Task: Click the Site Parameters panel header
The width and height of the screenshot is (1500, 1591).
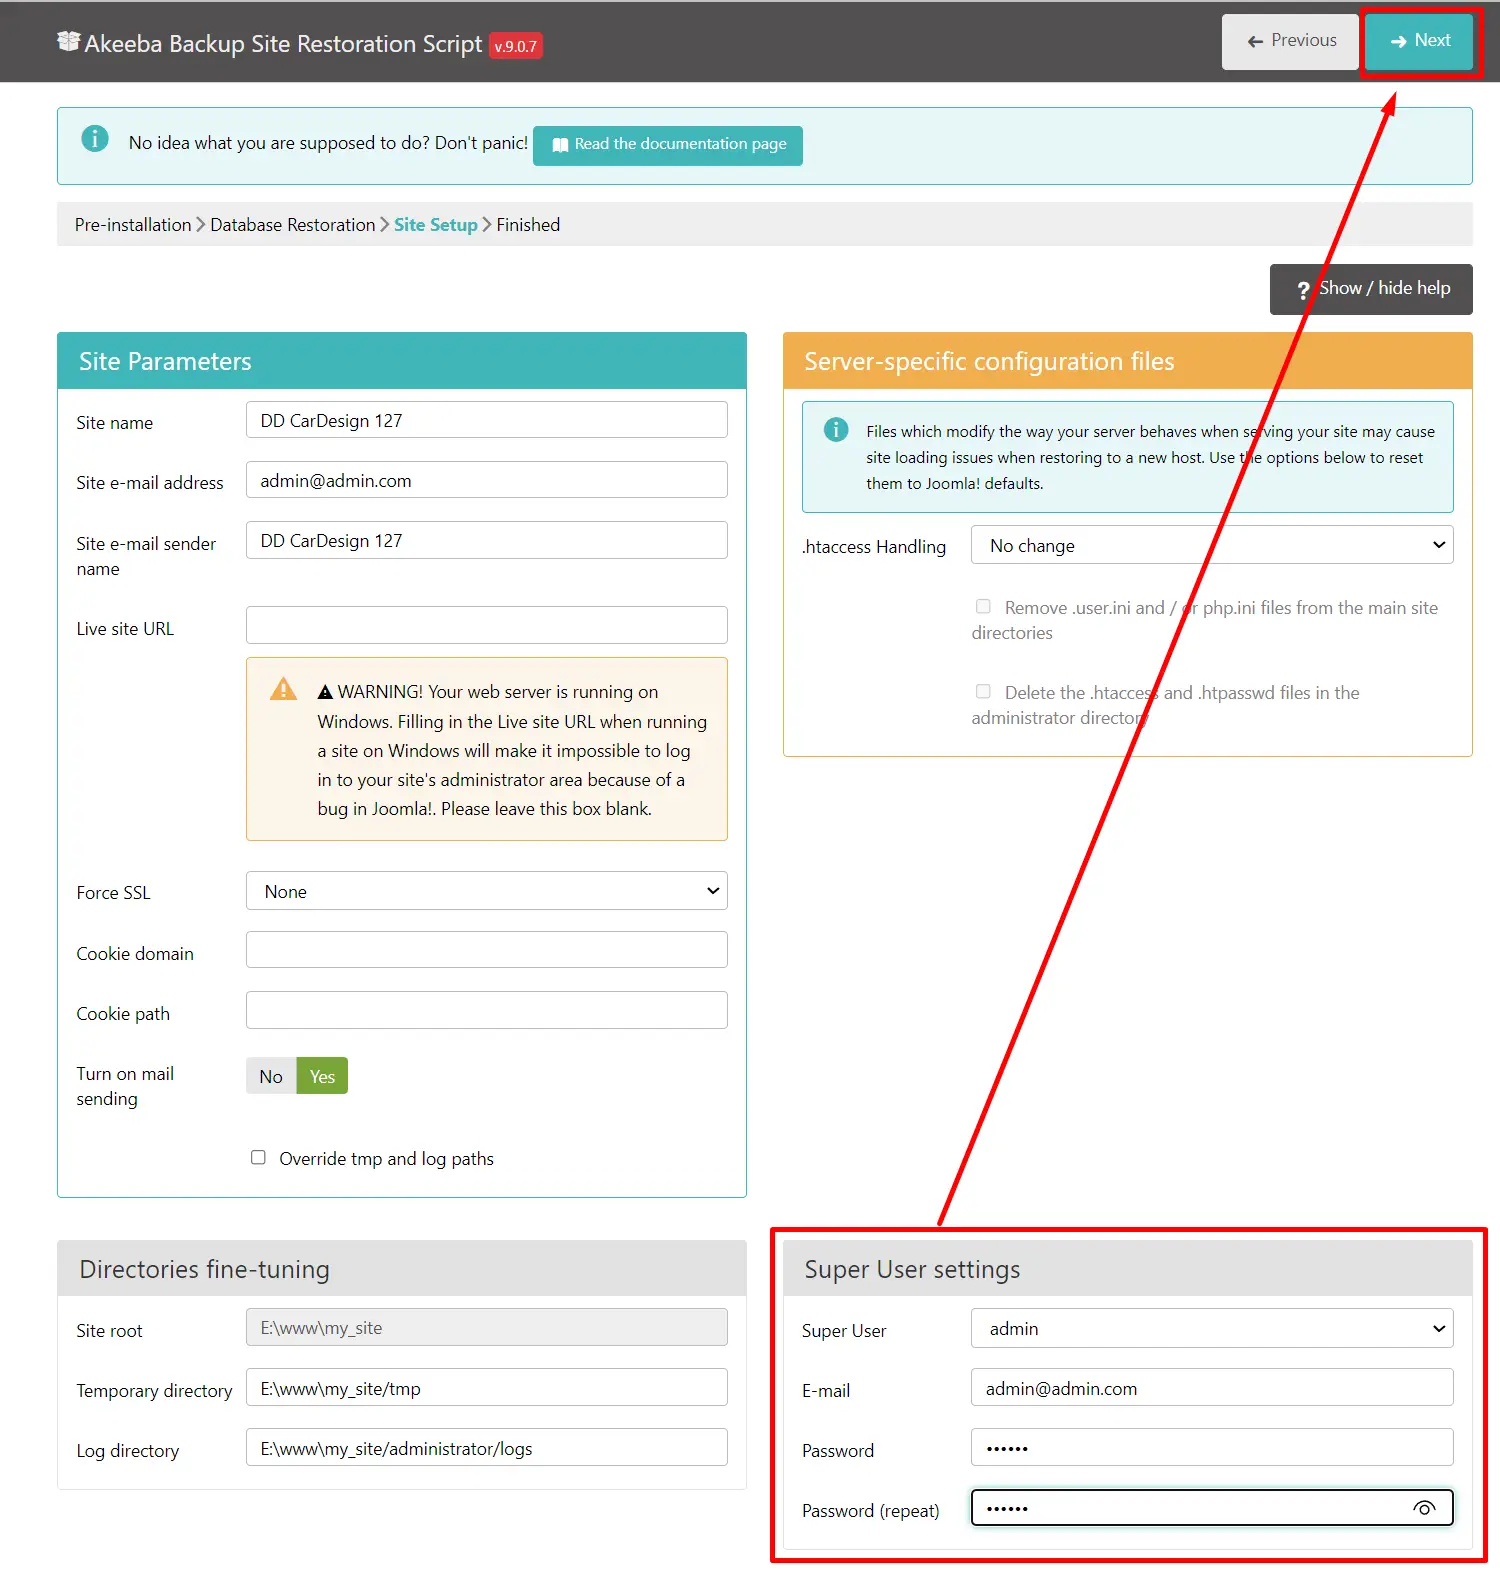Action: pos(402,361)
